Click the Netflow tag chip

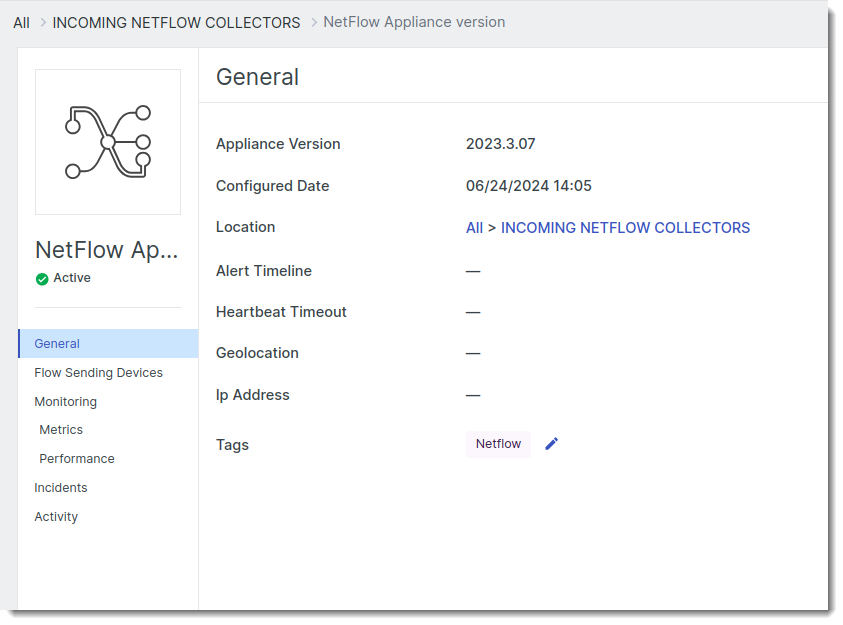click(x=498, y=444)
